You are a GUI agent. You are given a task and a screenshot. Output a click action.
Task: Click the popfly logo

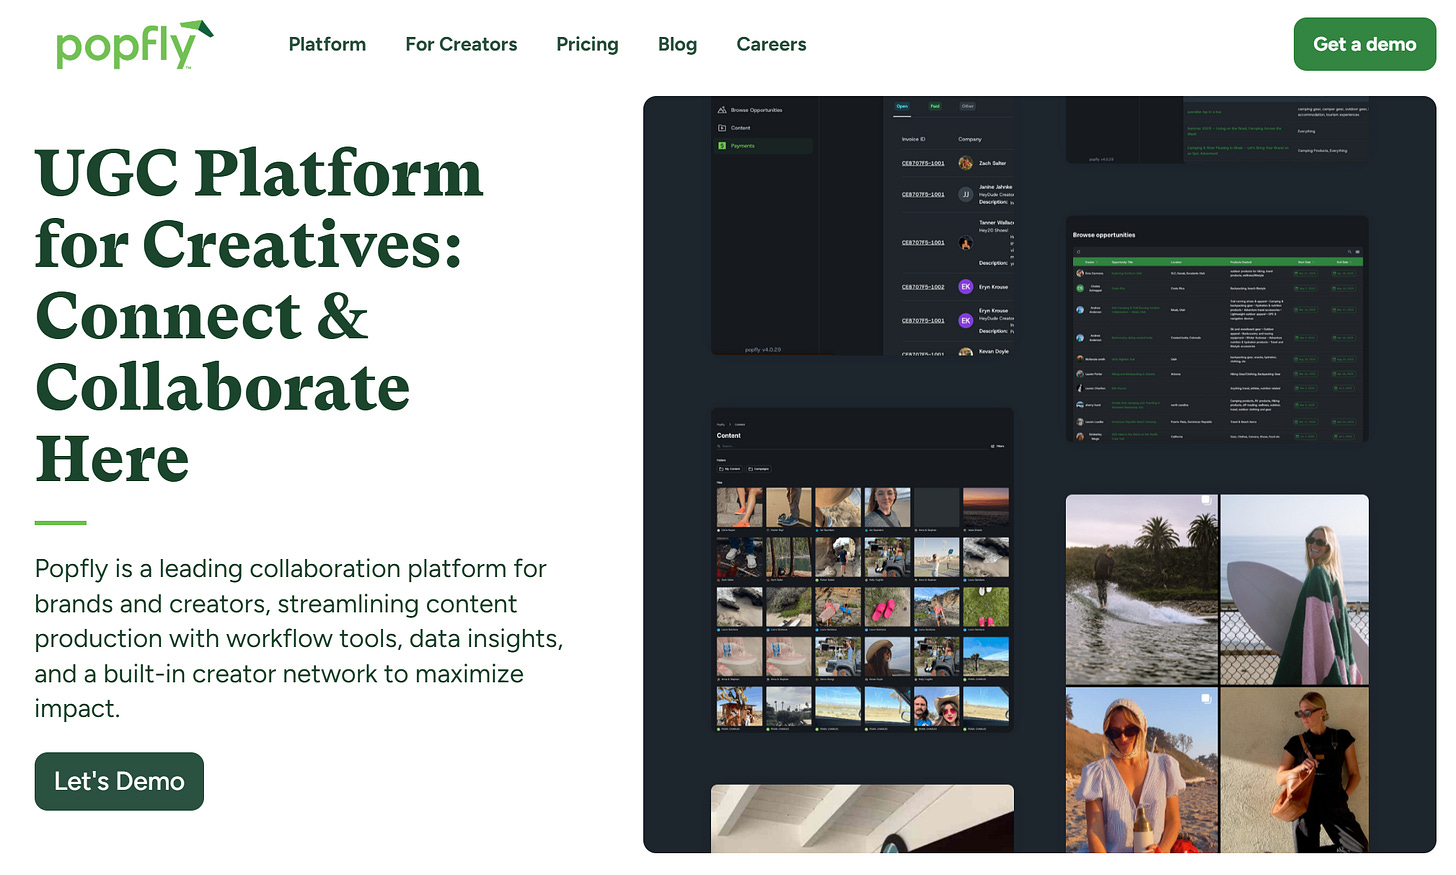pos(134,44)
